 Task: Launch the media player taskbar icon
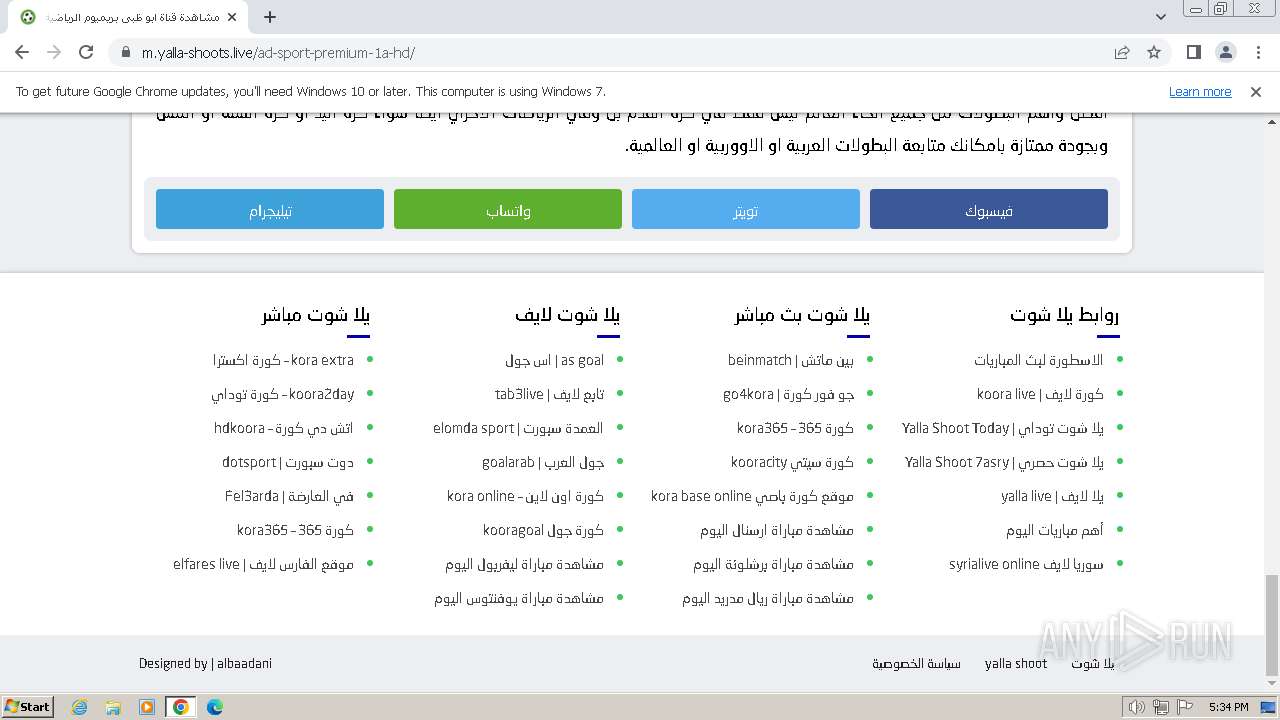(x=147, y=706)
